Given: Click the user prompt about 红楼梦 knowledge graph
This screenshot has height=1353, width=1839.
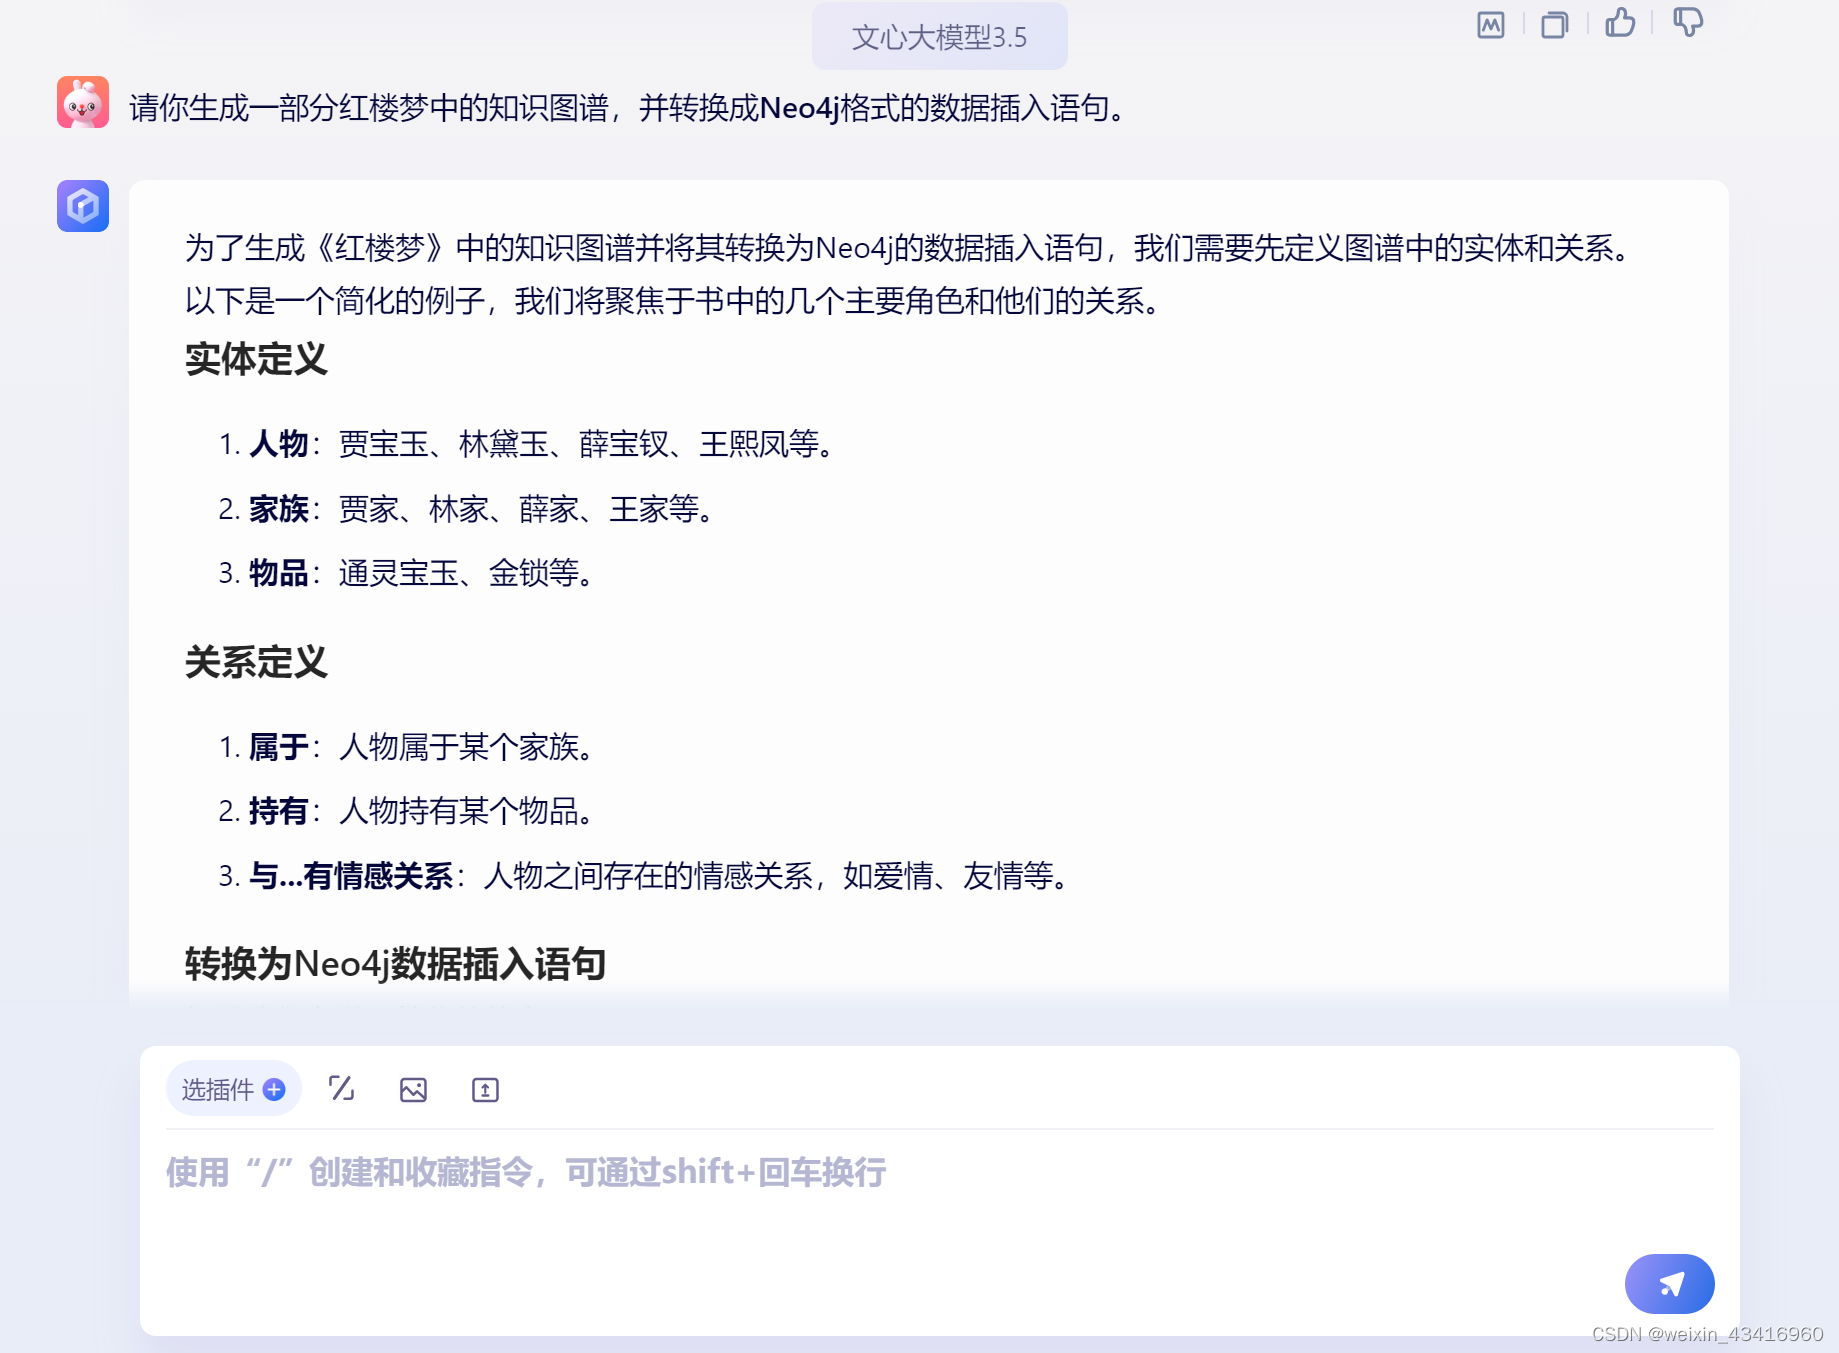Looking at the screenshot, I should click(x=631, y=108).
